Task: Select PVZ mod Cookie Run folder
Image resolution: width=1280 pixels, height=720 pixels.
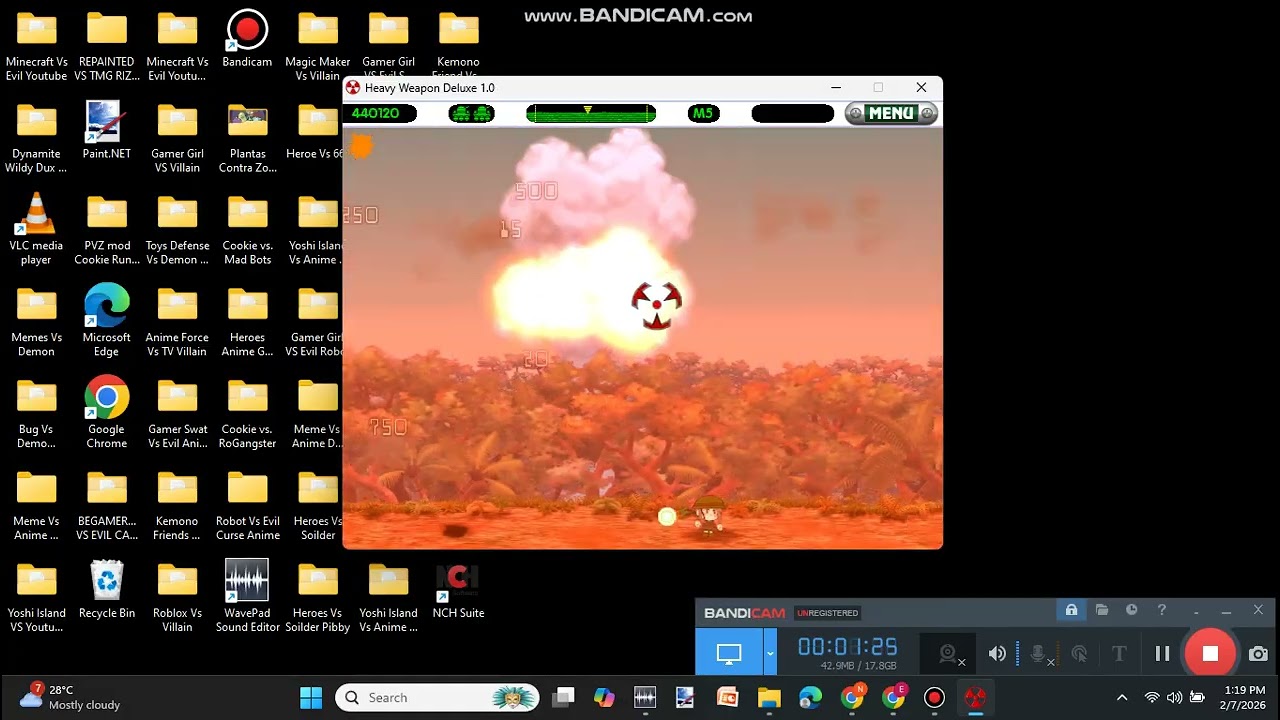Action: (x=107, y=229)
